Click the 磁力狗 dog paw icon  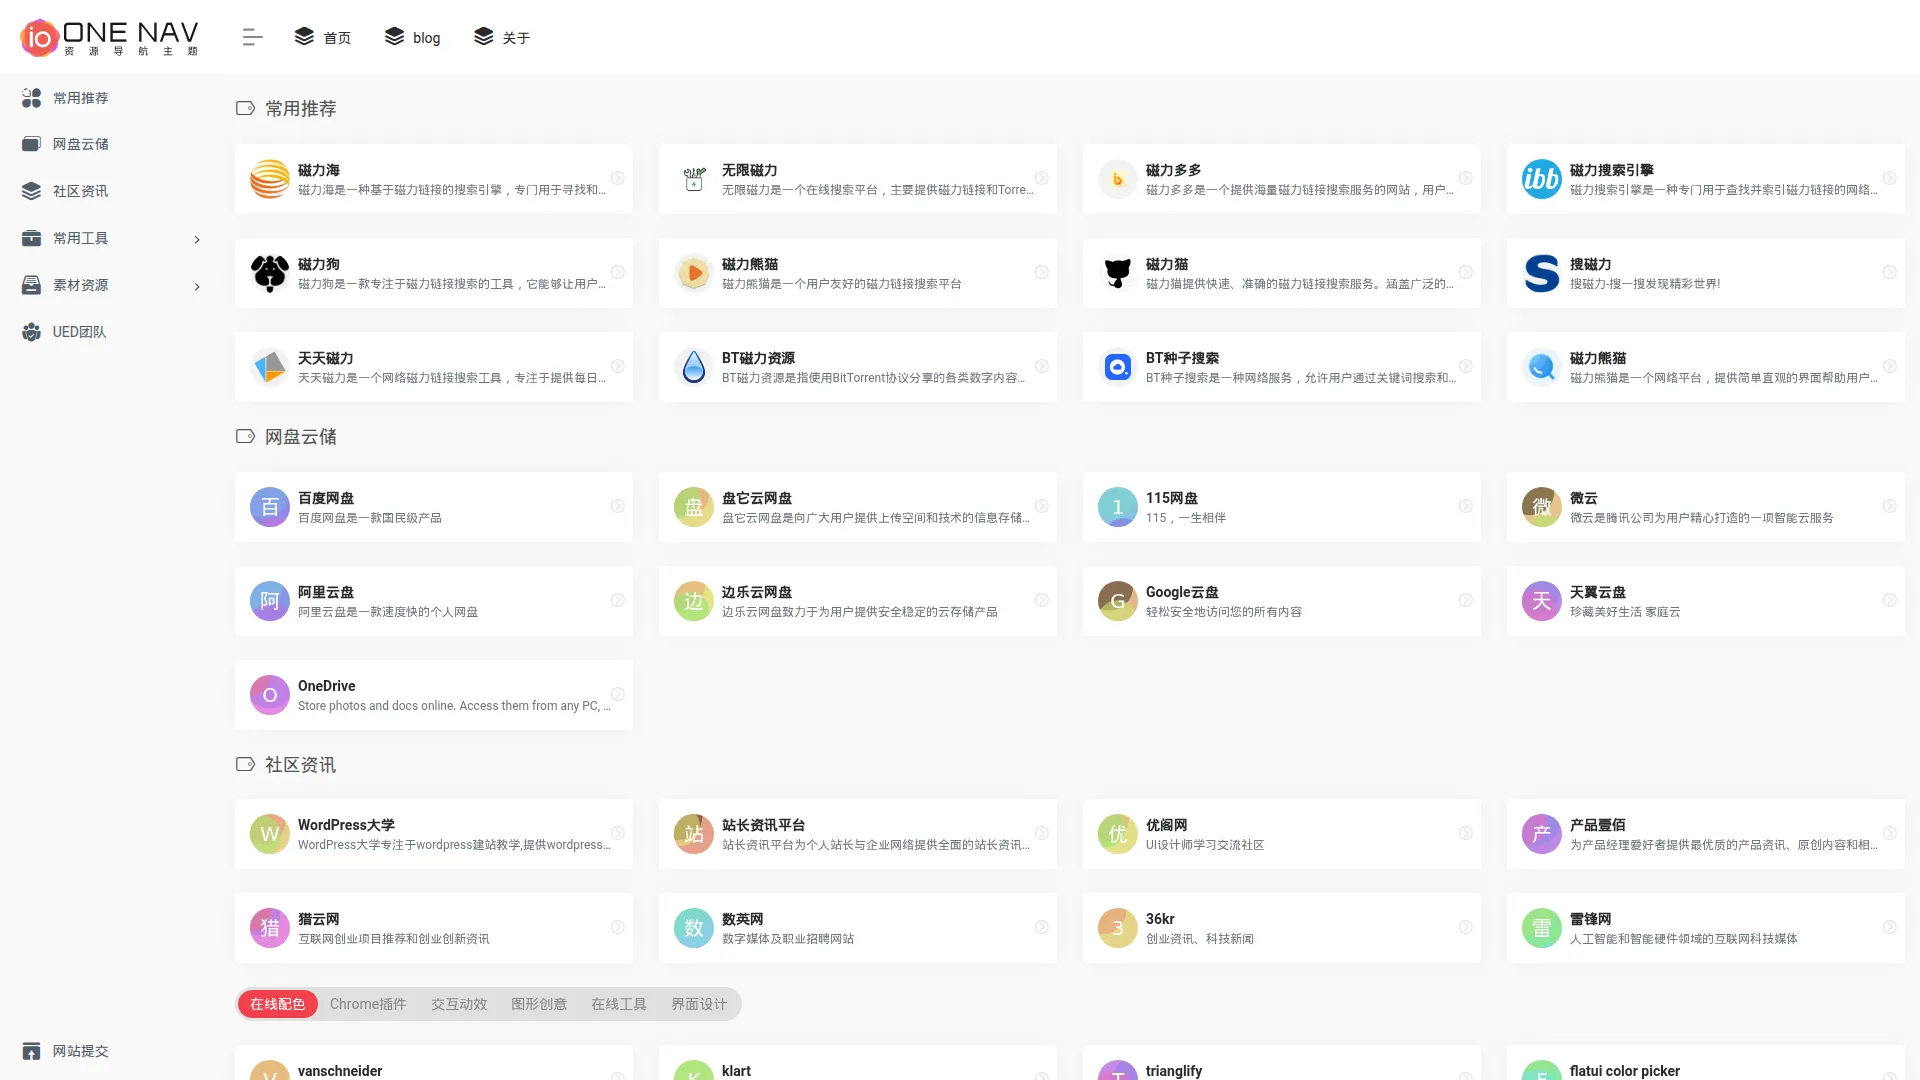pos(269,273)
